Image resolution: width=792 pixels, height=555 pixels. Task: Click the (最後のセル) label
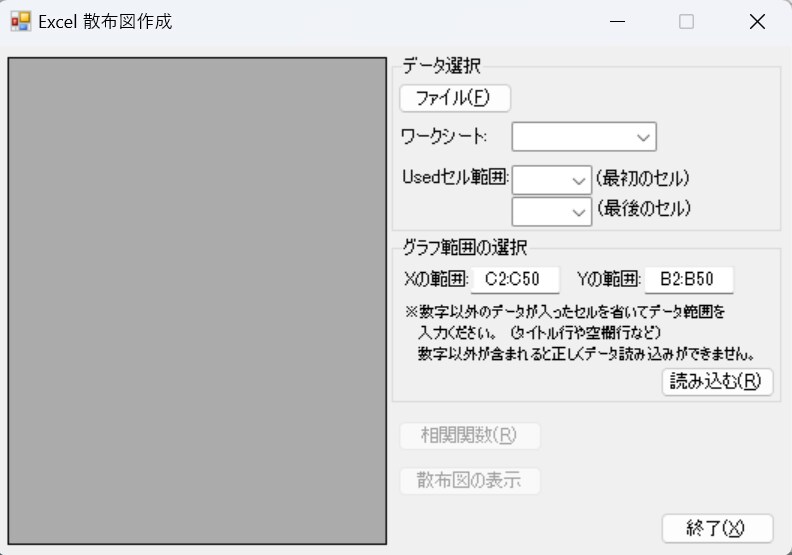tap(644, 208)
